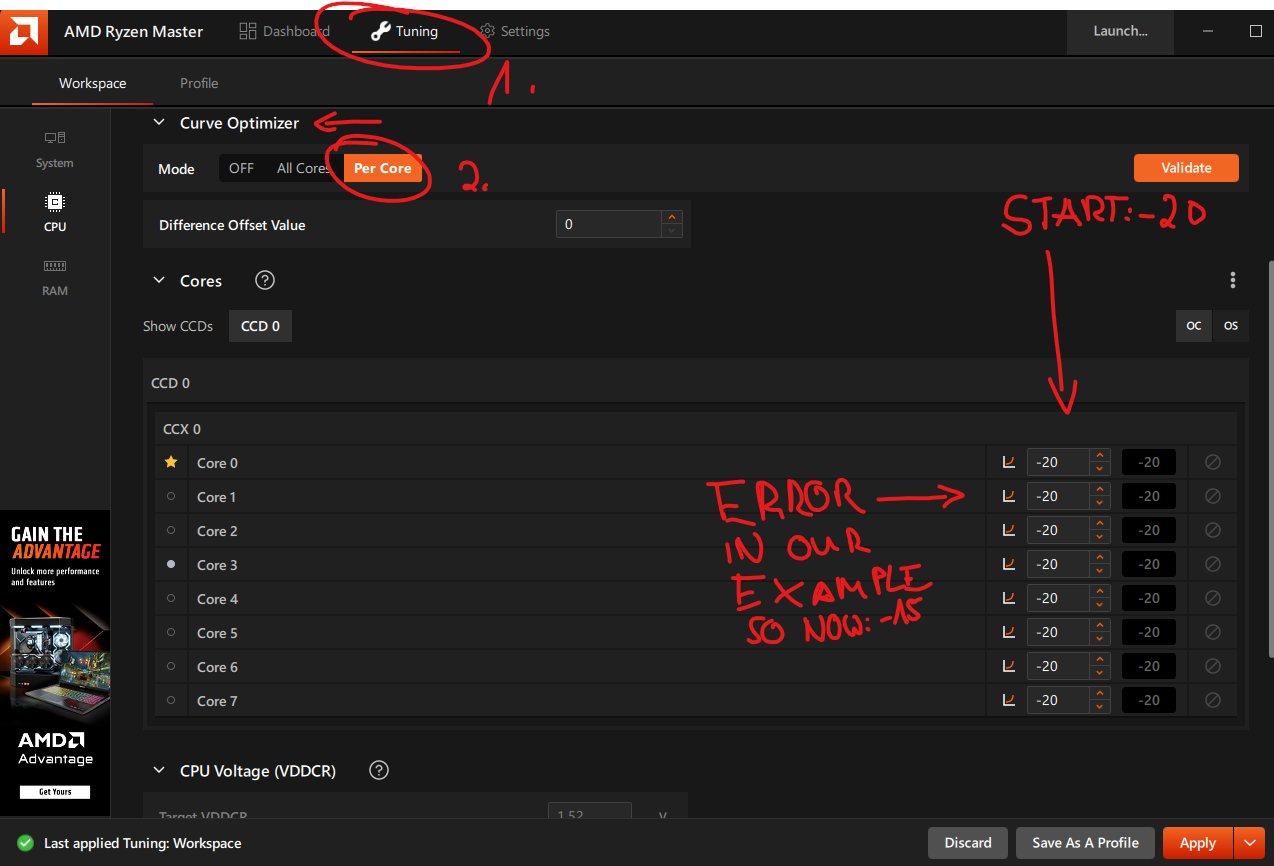1274x866 pixels.
Task: Click the Validate button
Action: pos(1186,168)
